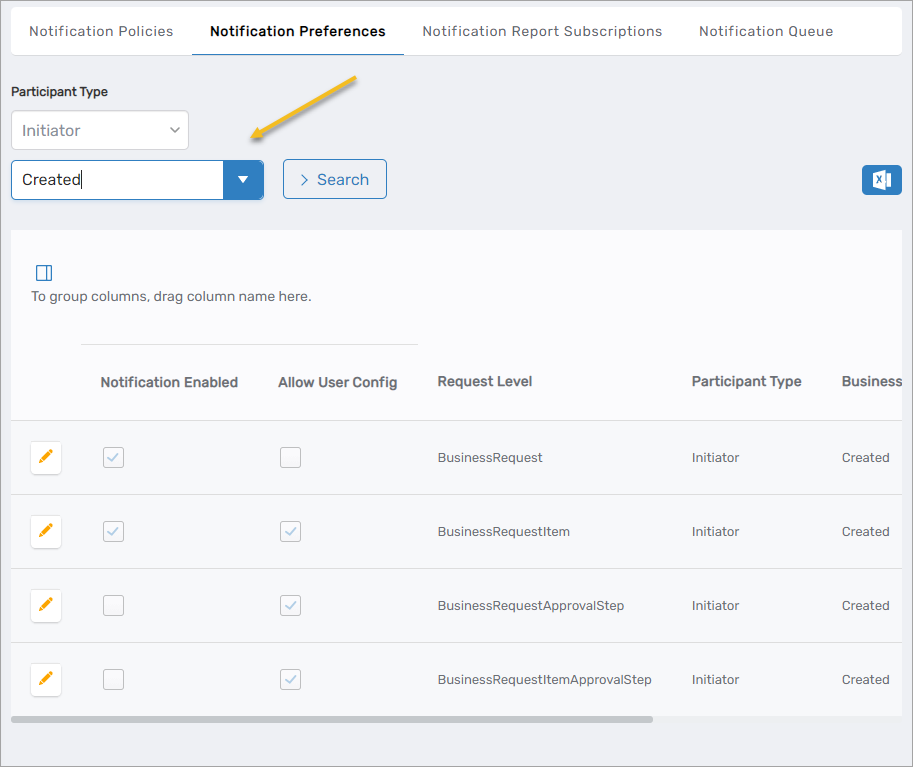Enable notification for BusinessRequestApprovalStep row
Viewport: 913px width, 767px height.
[114, 605]
